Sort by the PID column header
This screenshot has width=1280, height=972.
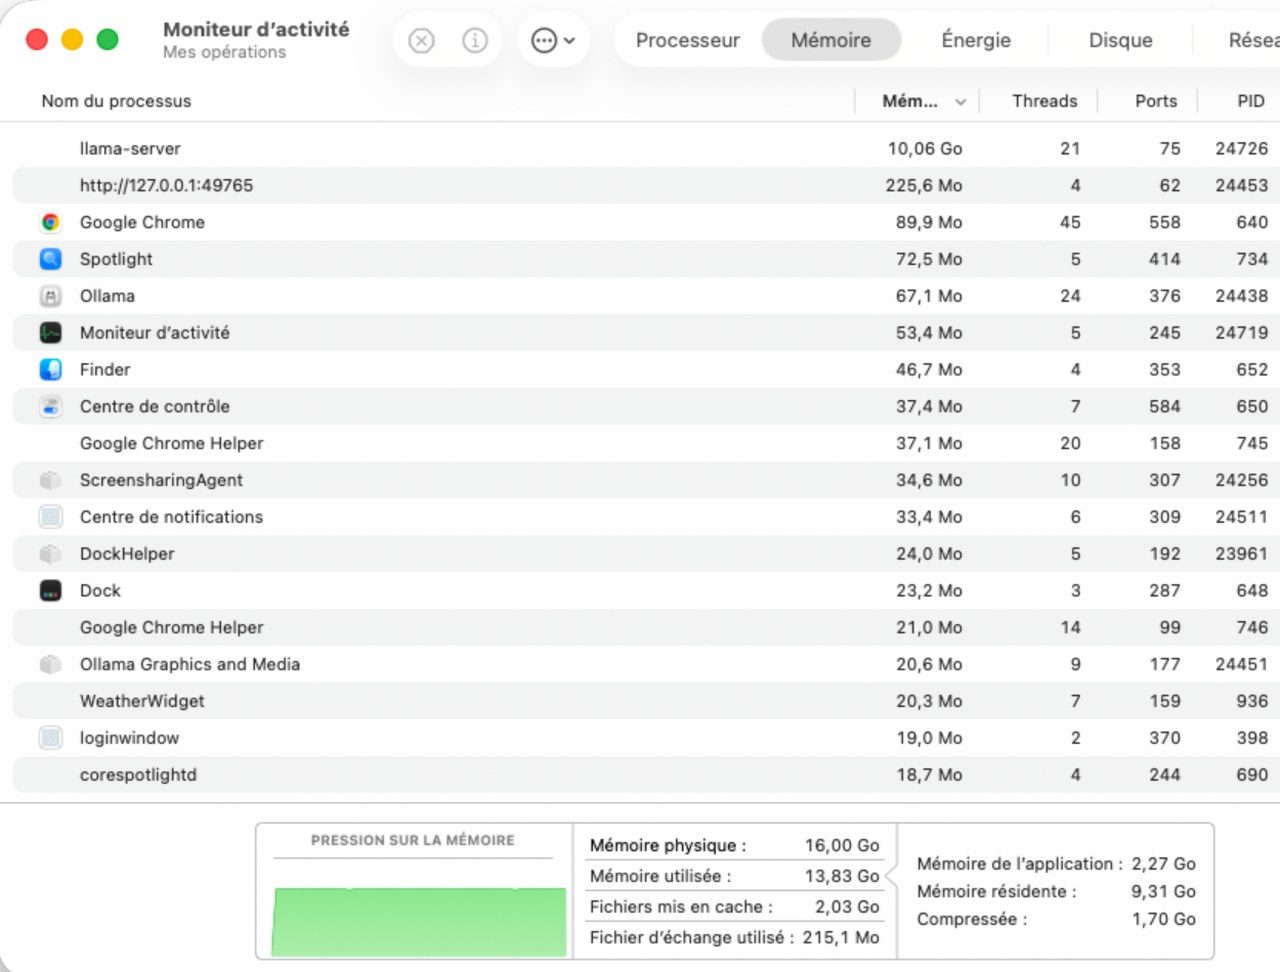[x=1250, y=101]
